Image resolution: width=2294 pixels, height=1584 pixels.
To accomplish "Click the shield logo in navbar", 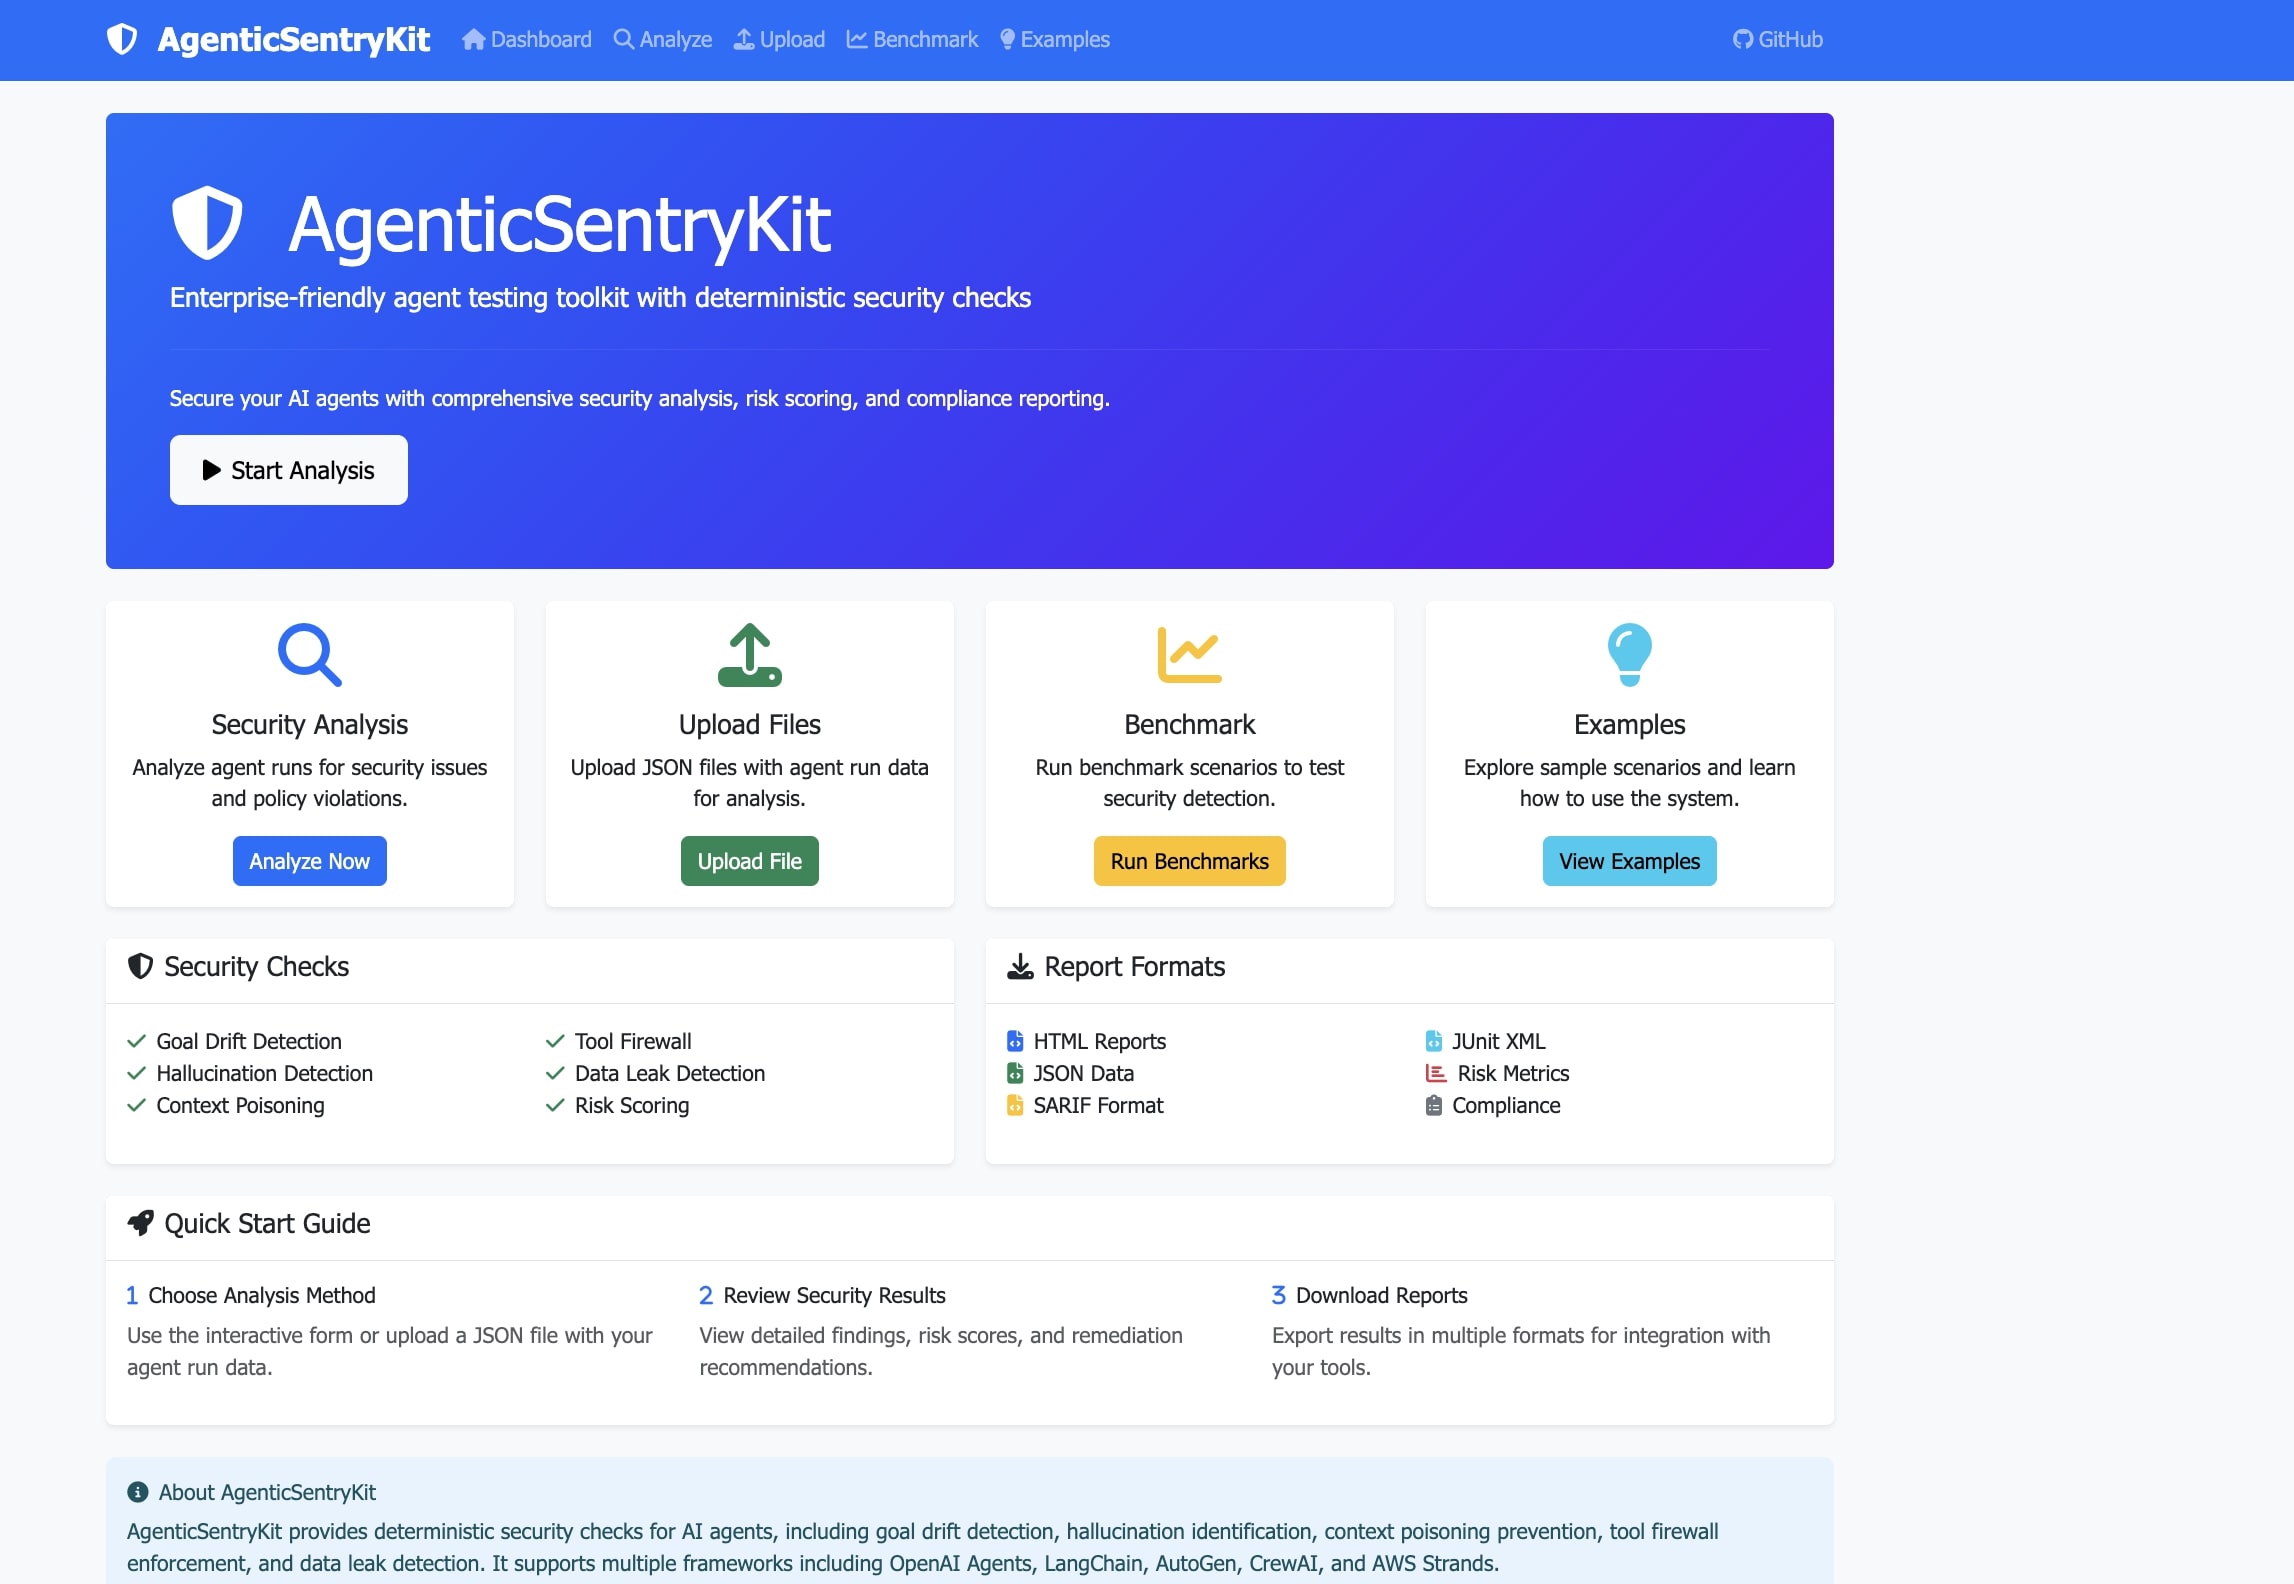I will tap(122, 39).
